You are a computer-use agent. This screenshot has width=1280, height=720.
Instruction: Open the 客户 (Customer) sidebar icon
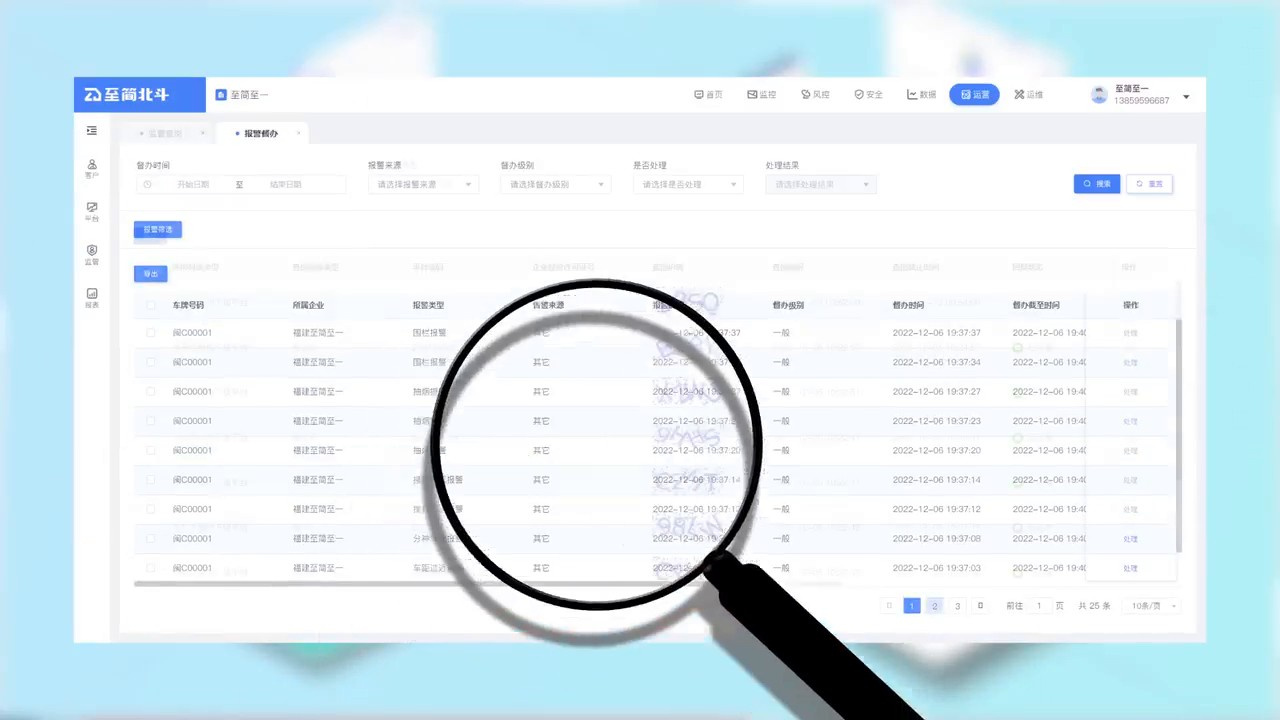pyautogui.click(x=92, y=168)
